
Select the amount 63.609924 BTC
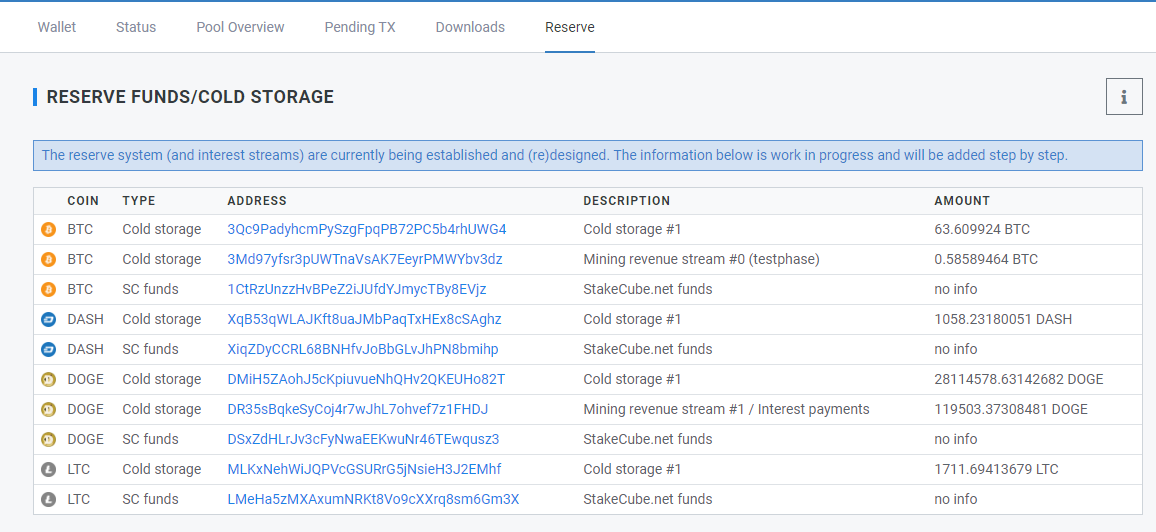[x=982, y=229]
